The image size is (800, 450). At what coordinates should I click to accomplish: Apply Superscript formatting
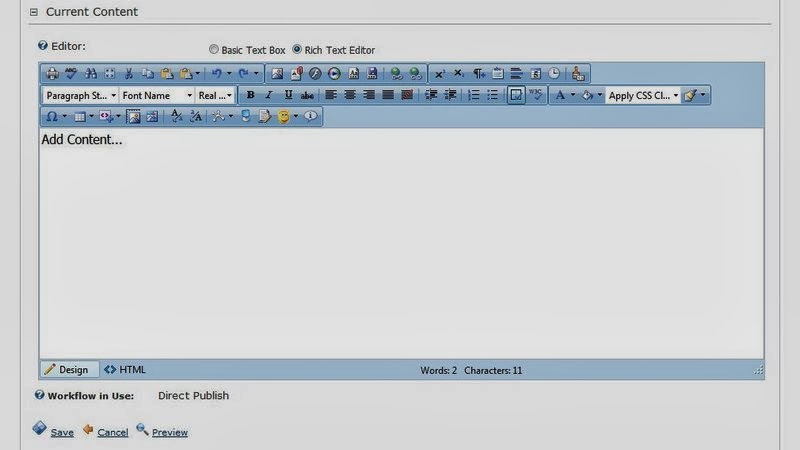[439, 73]
